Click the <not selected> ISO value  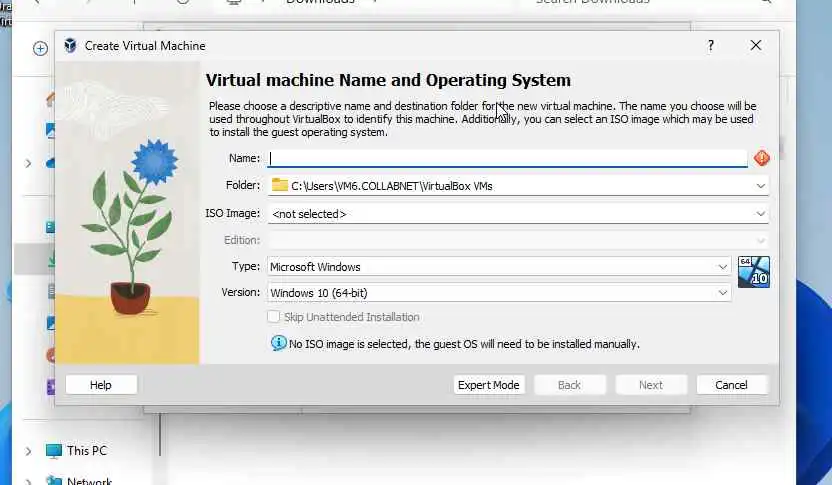309,214
